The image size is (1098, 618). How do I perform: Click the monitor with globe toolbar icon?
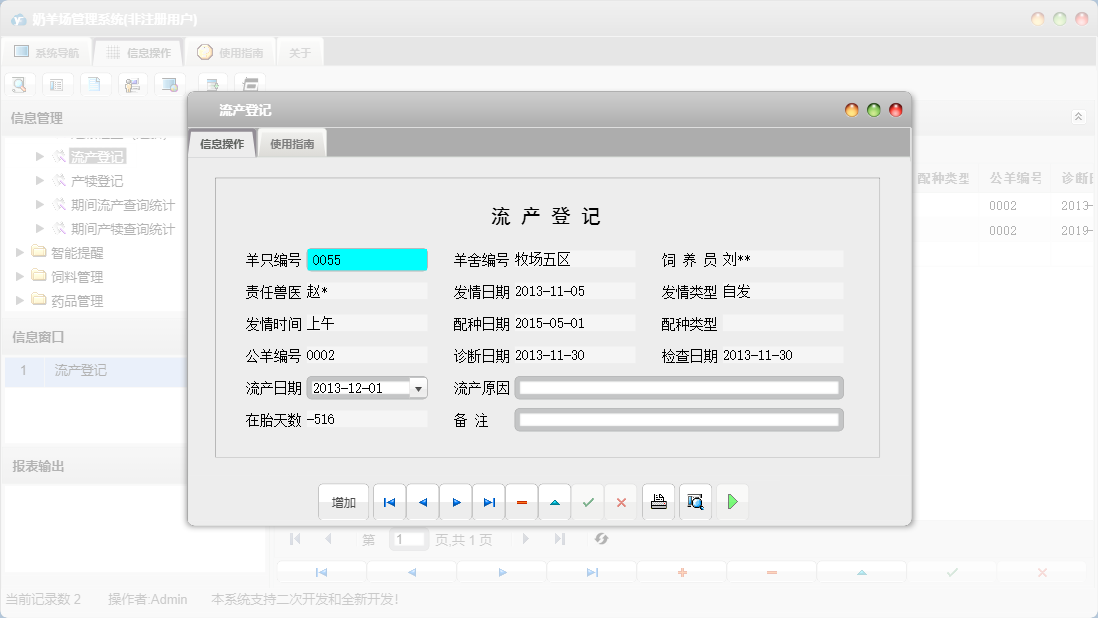pos(169,85)
